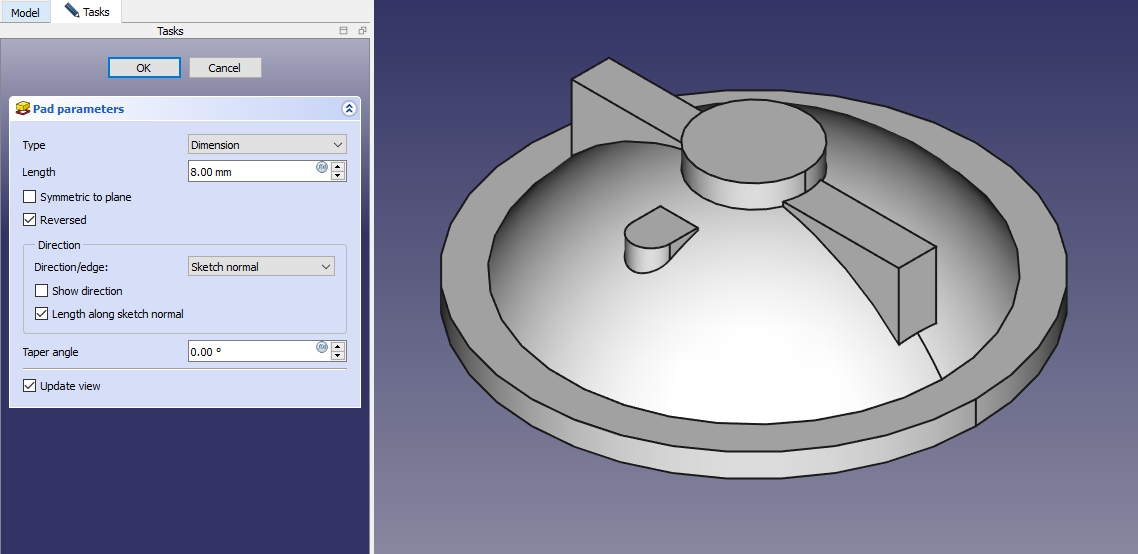The image size is (1138, 554).
Task: Open formula editor for Length field
Action: (322, 167)
